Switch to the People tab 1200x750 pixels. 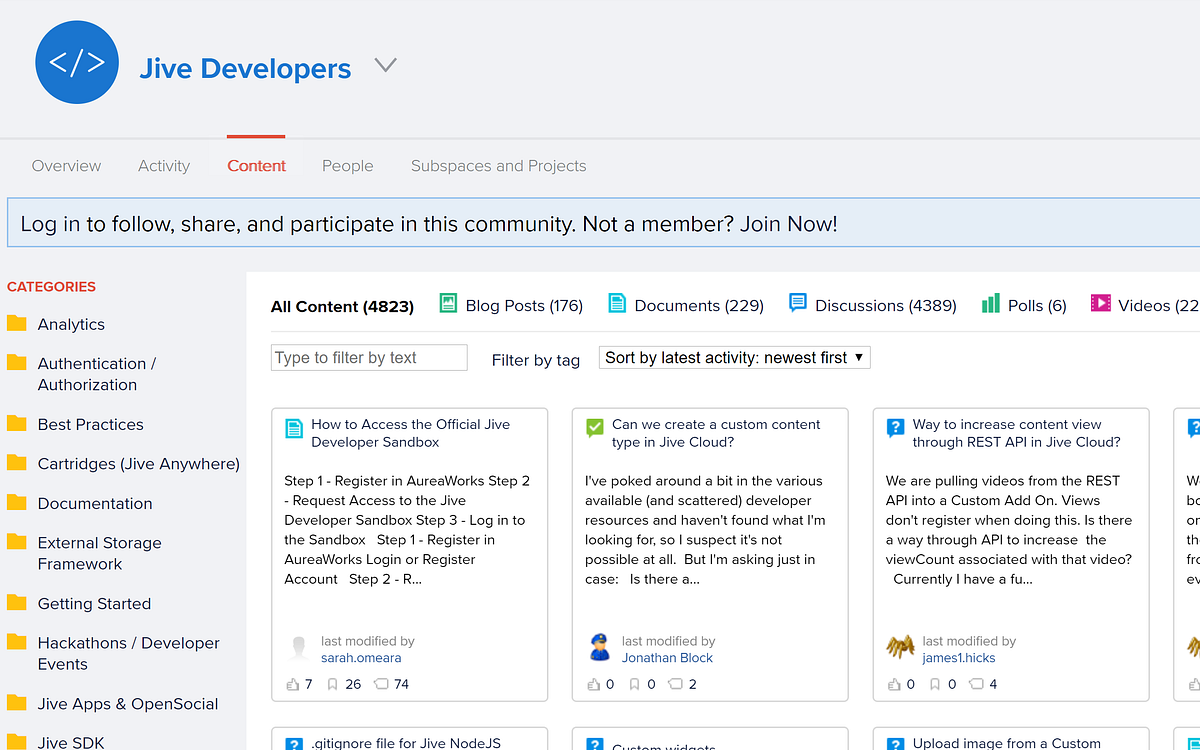click(x=347, y=166)
